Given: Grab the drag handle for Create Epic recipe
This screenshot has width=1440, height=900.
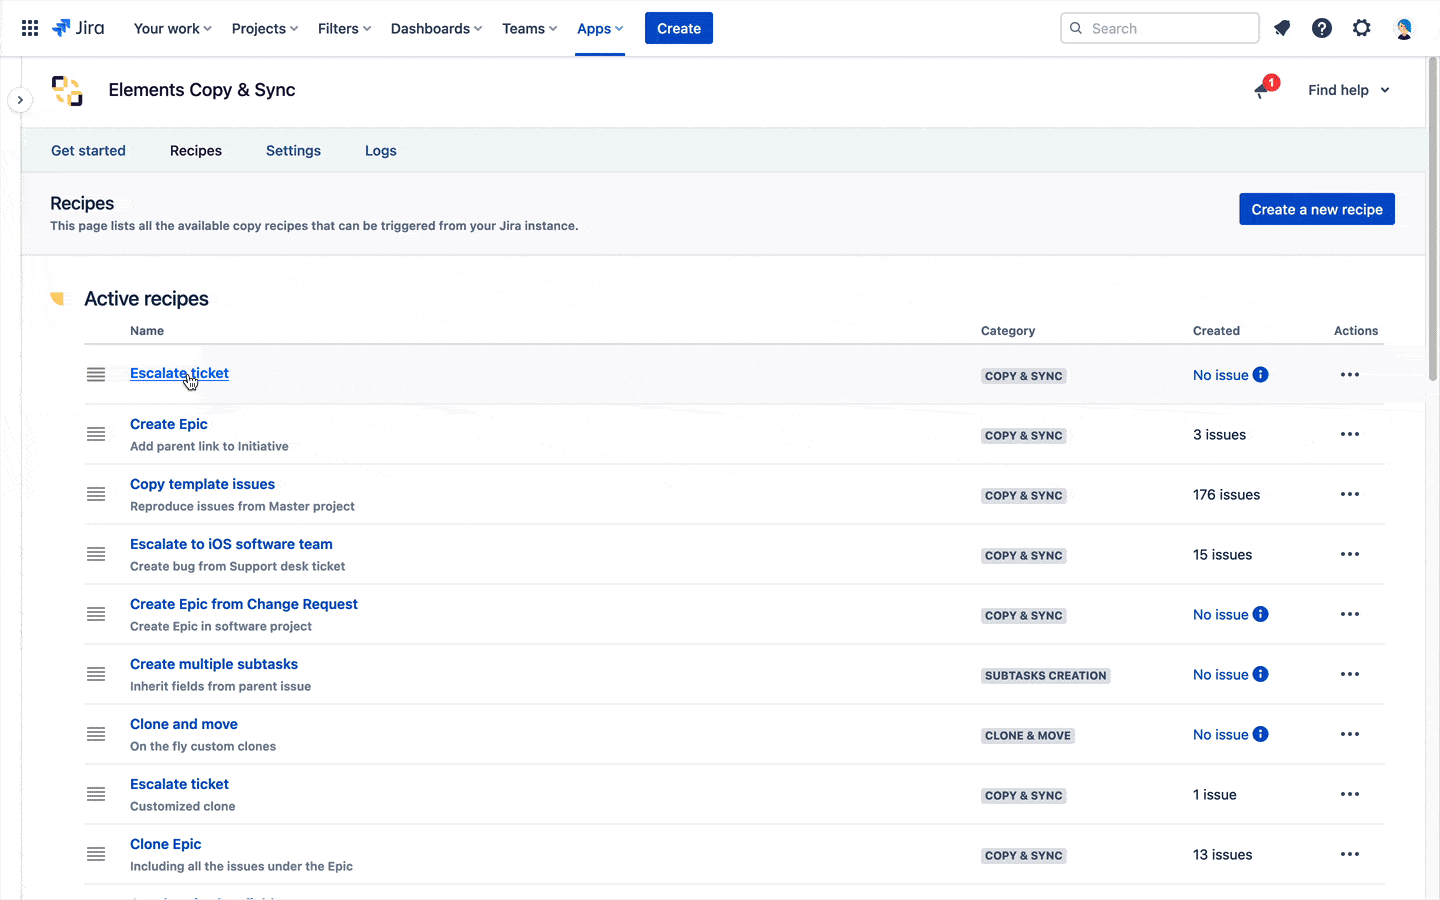Looking at the screenshot, I should click(x=96, y=434).
